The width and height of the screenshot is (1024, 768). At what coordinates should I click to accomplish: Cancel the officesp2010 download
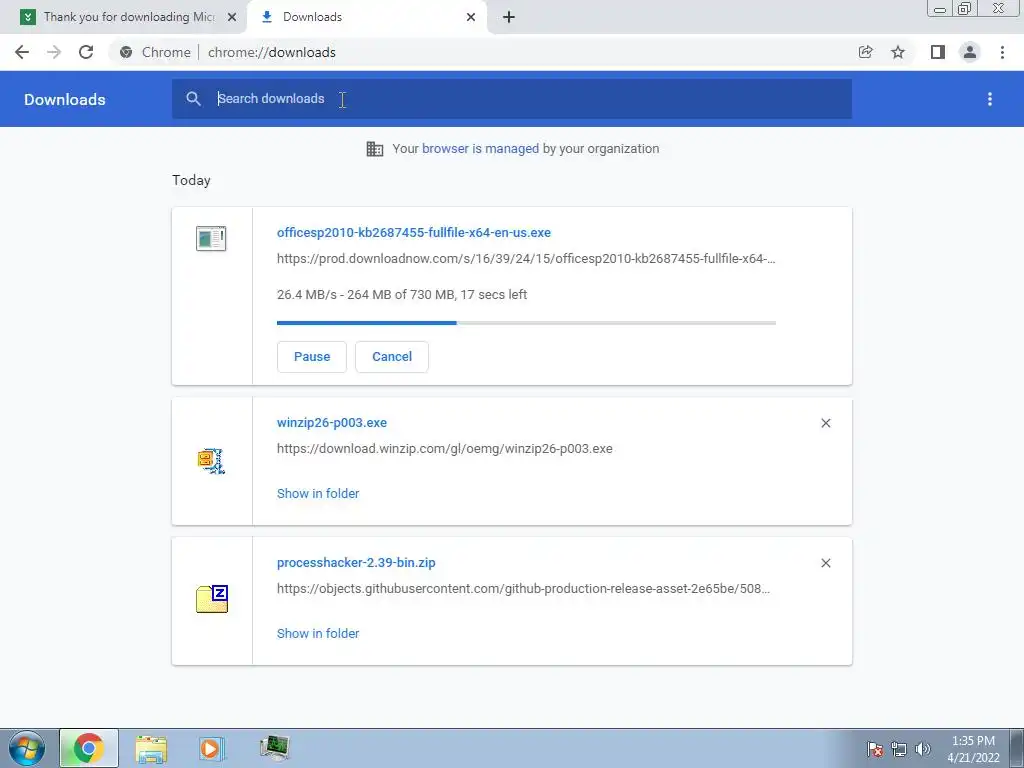pyautogui.click(x=392, y=357)
